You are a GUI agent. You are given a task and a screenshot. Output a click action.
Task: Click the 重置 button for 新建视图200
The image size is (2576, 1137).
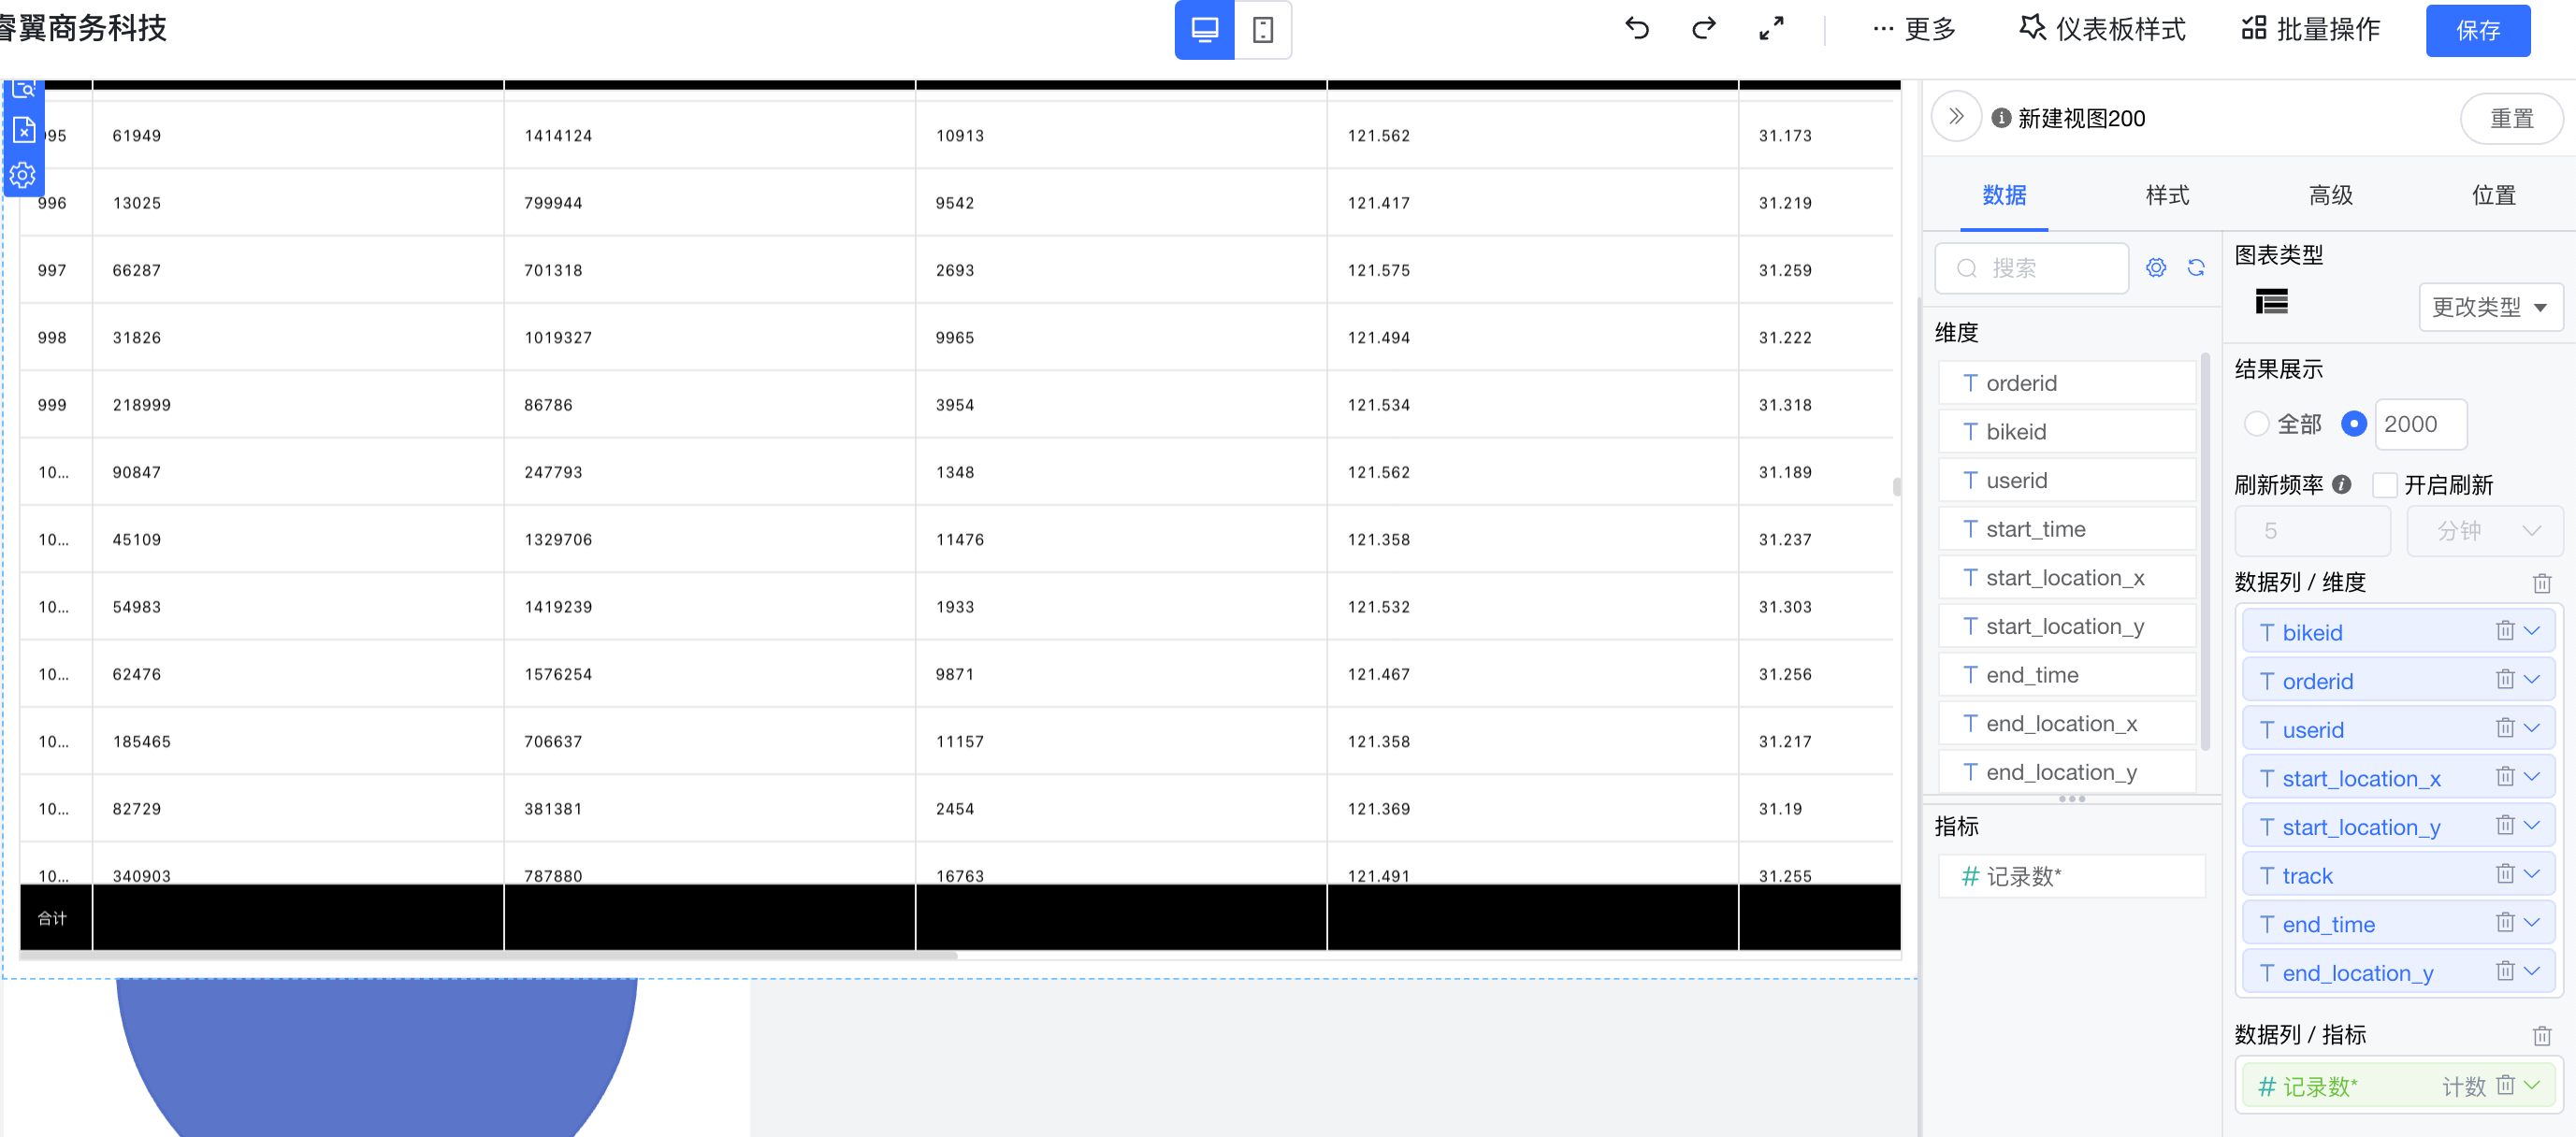(x=2512, y=118)
